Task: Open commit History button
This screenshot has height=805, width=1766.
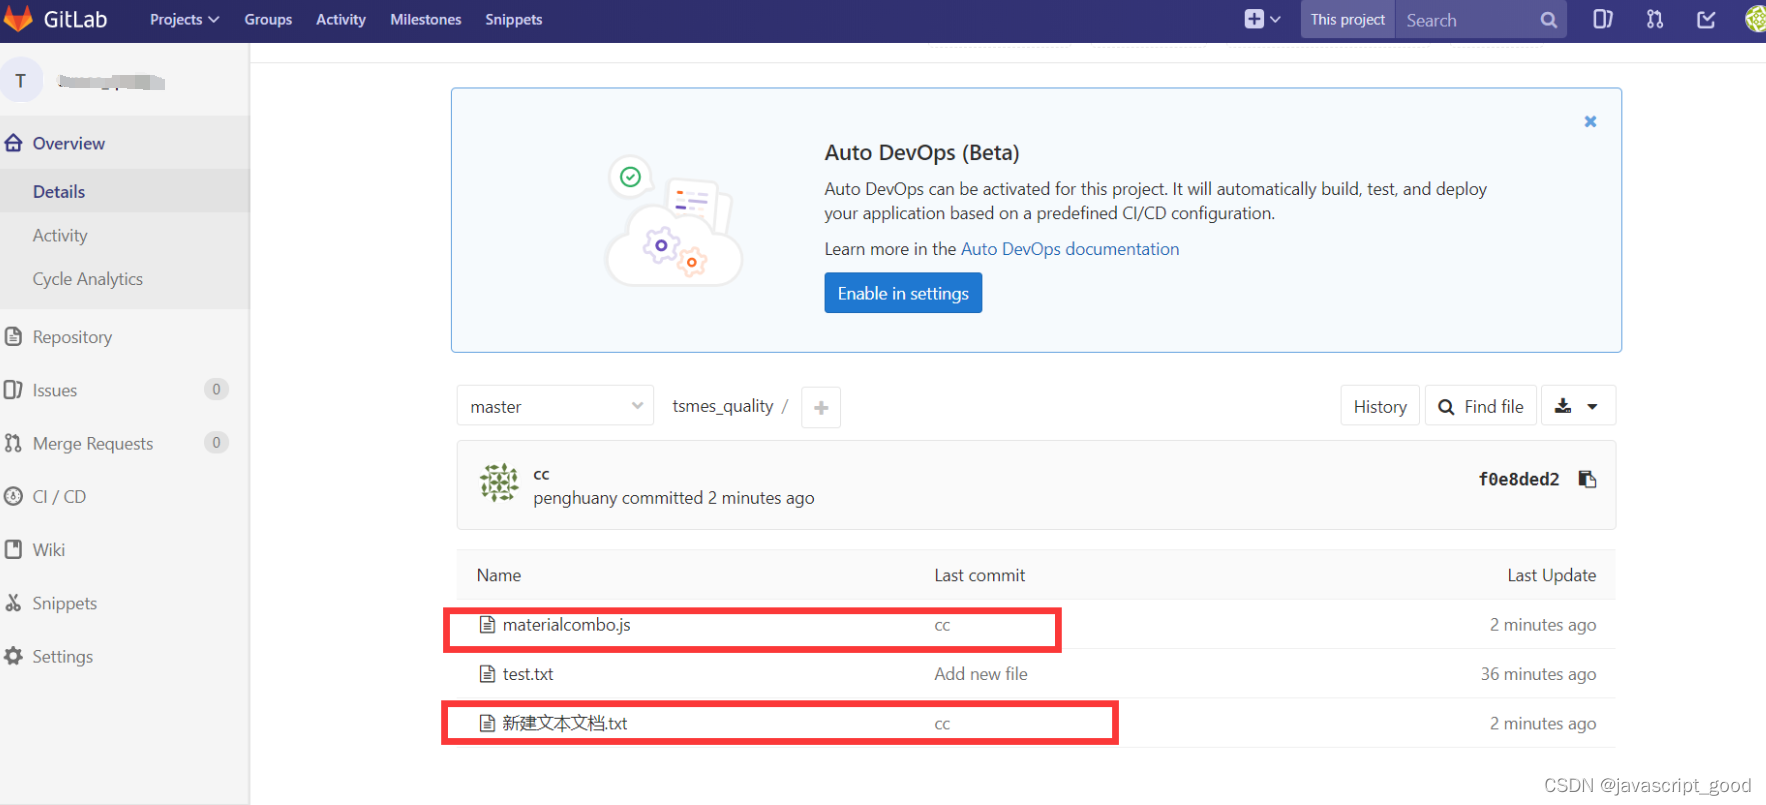Action: 1380,406
